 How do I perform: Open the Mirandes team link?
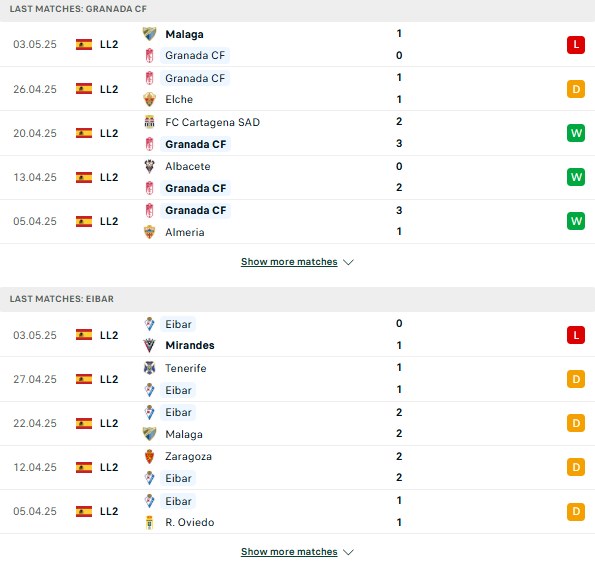pos(190,345)
